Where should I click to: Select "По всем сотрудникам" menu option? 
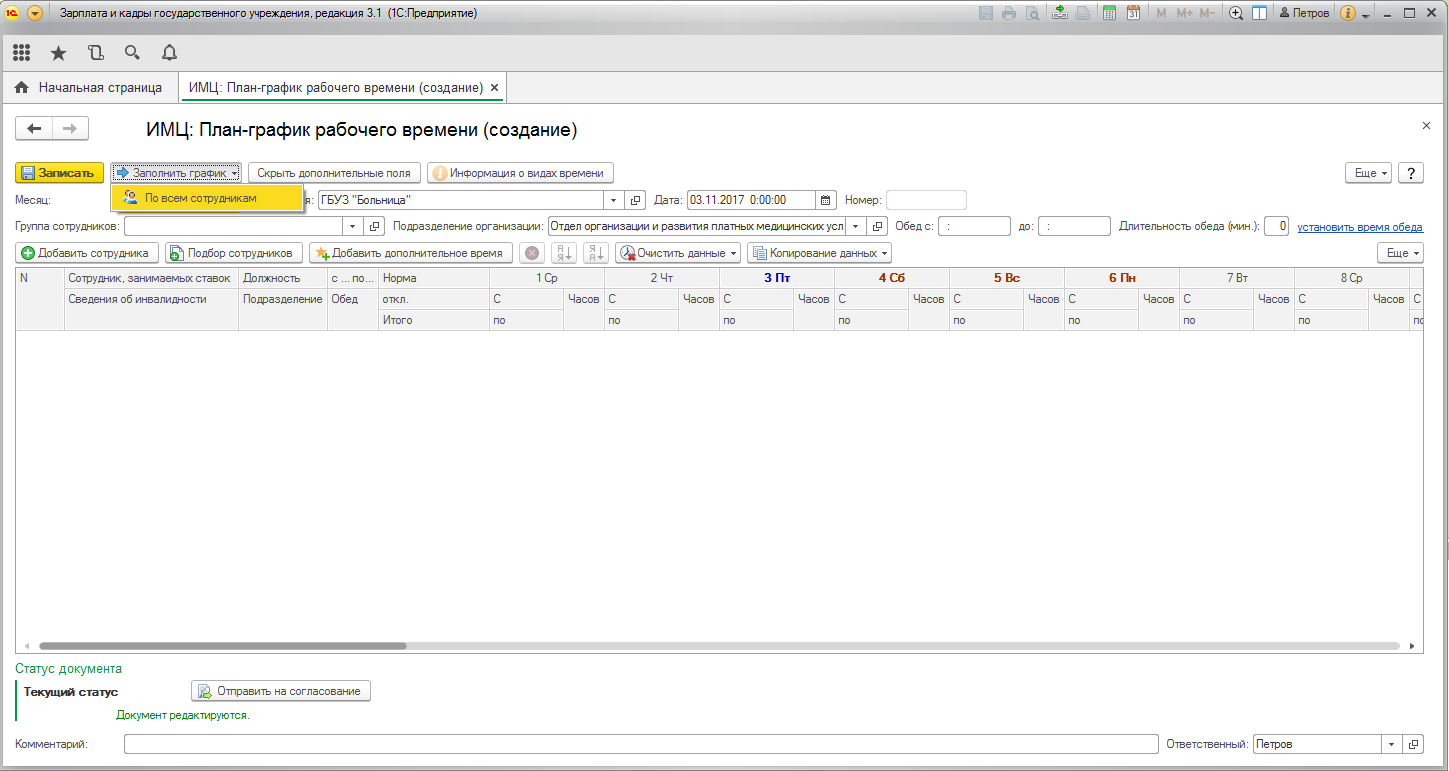(200, 198)
